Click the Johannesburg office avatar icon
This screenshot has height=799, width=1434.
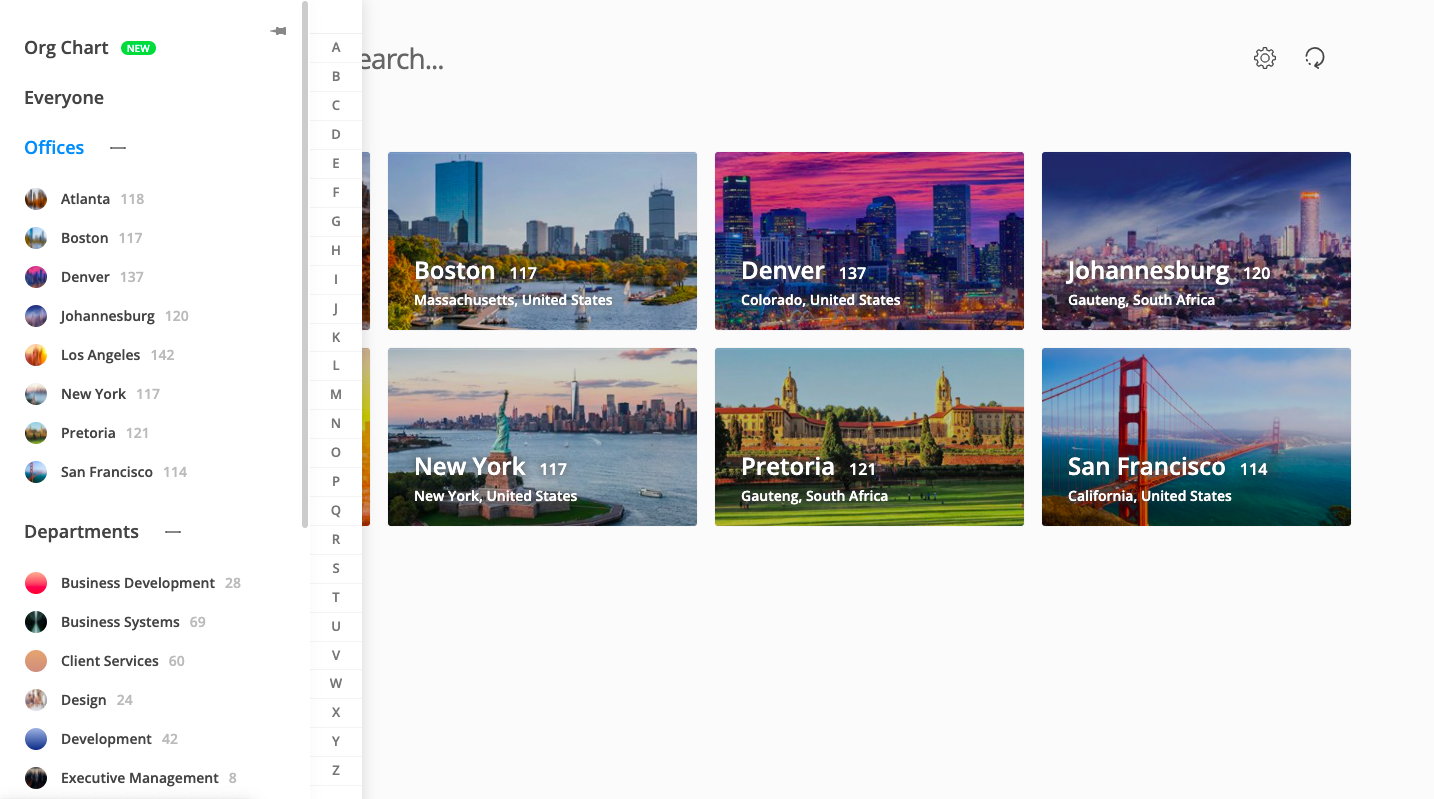click(x=36, y=316)
